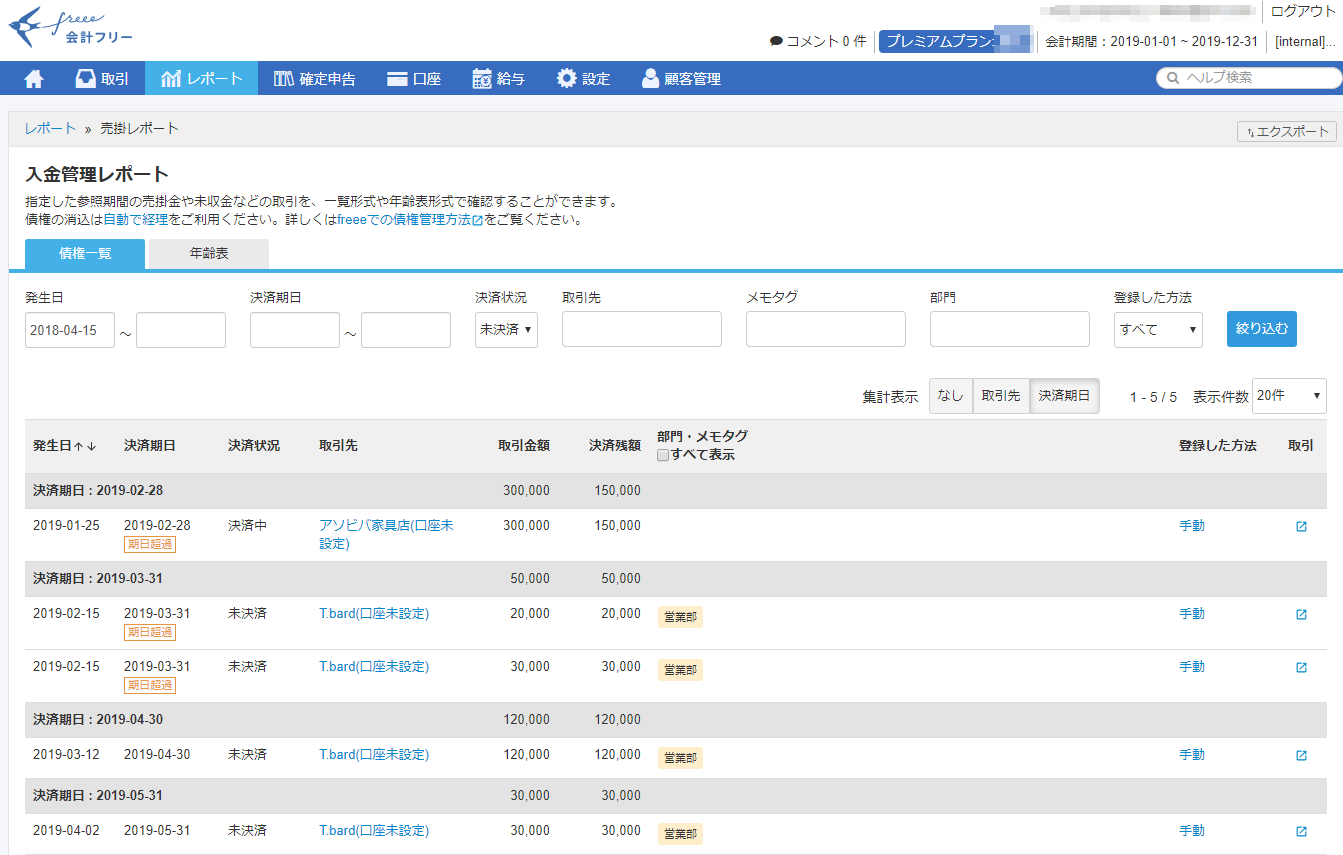1343x855 pixels.
Task: Sort by 発生日 column arrows
Action: 85,446
